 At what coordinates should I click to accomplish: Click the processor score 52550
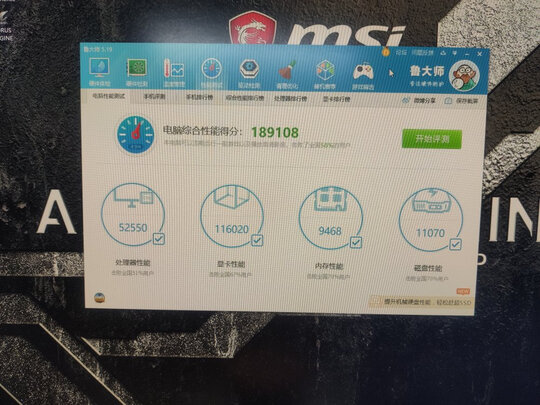coord(133,228)
